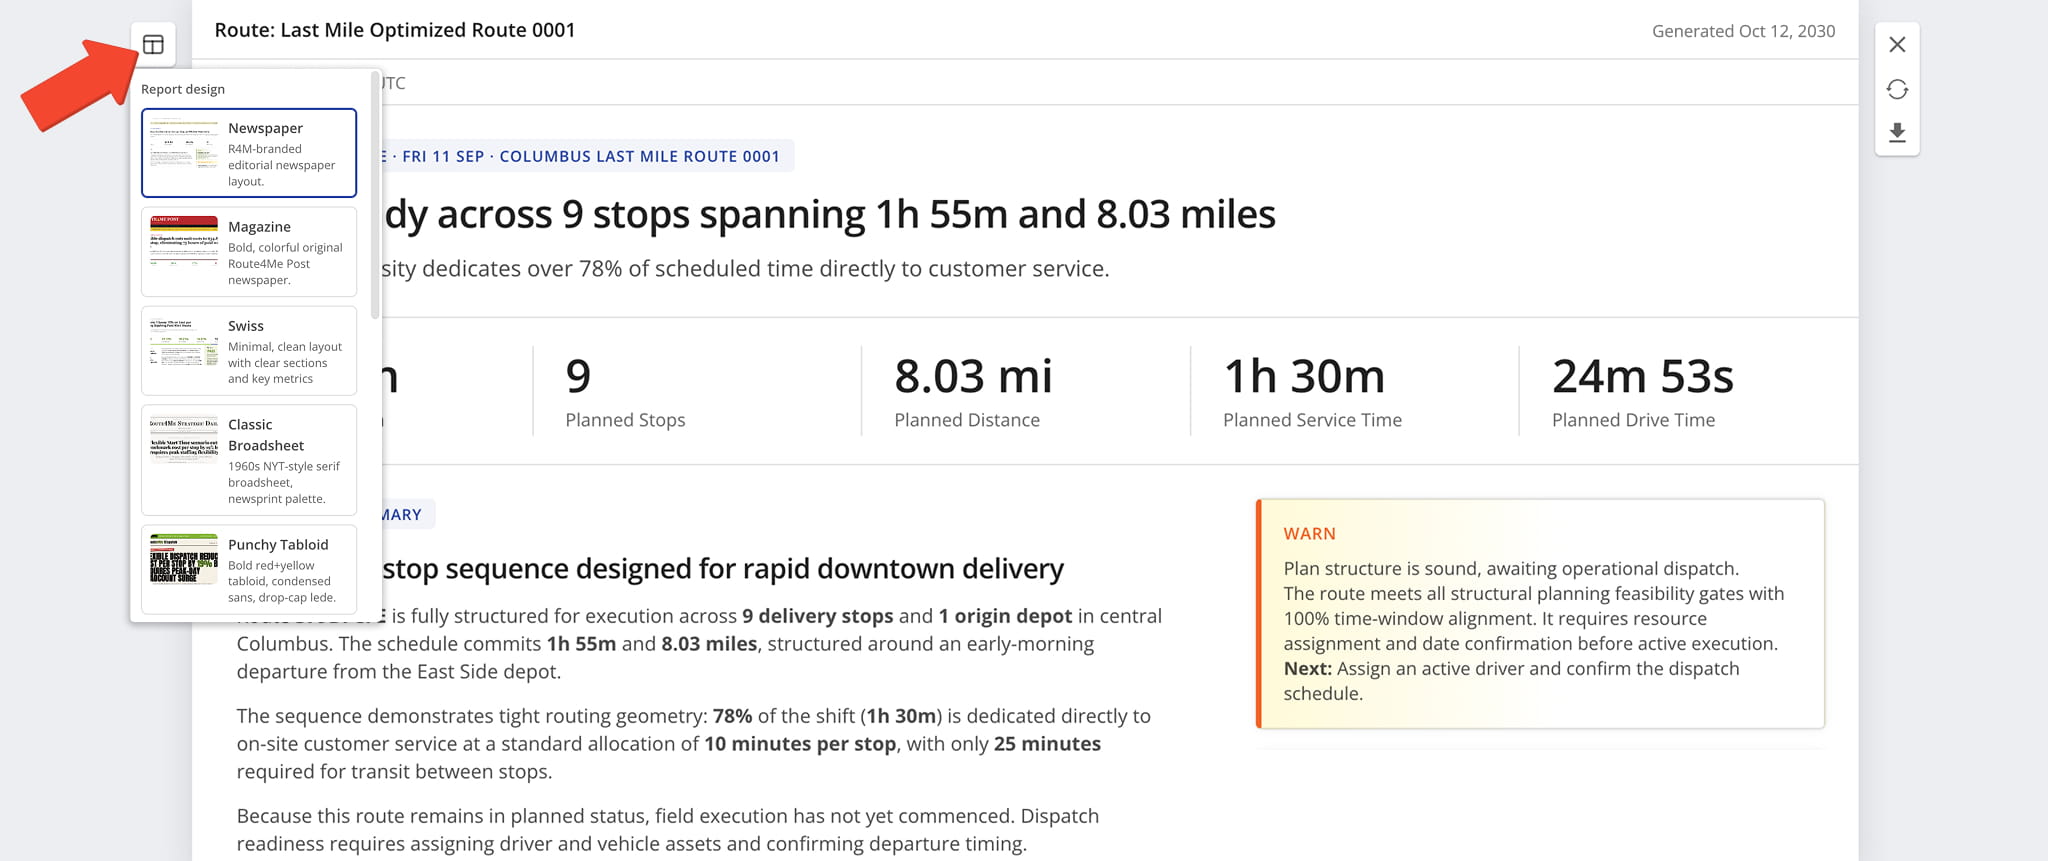The height and width of the screenshot is (861, 2048).
Task: Download the report with the download icon
Action: click(1897, 133)
